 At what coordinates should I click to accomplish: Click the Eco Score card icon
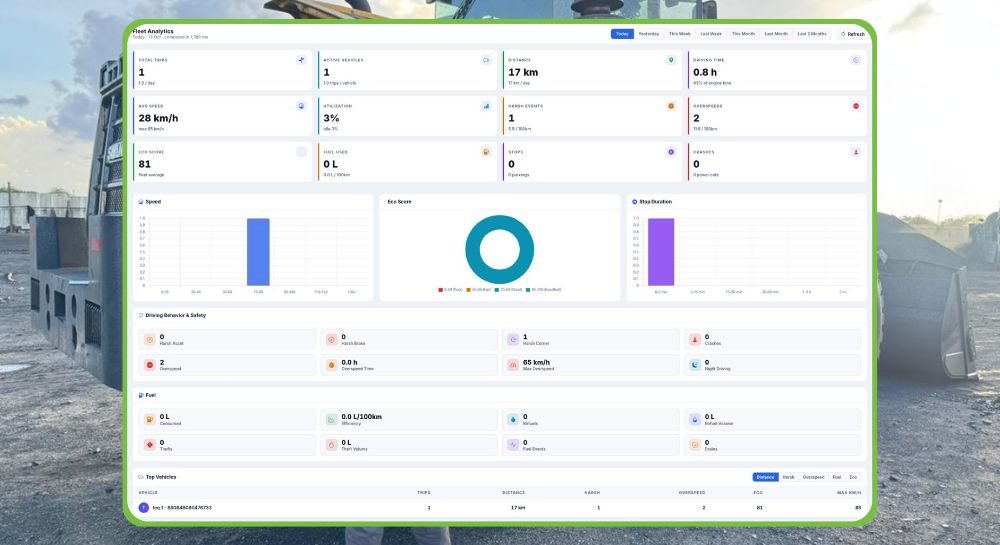point(302,152)
